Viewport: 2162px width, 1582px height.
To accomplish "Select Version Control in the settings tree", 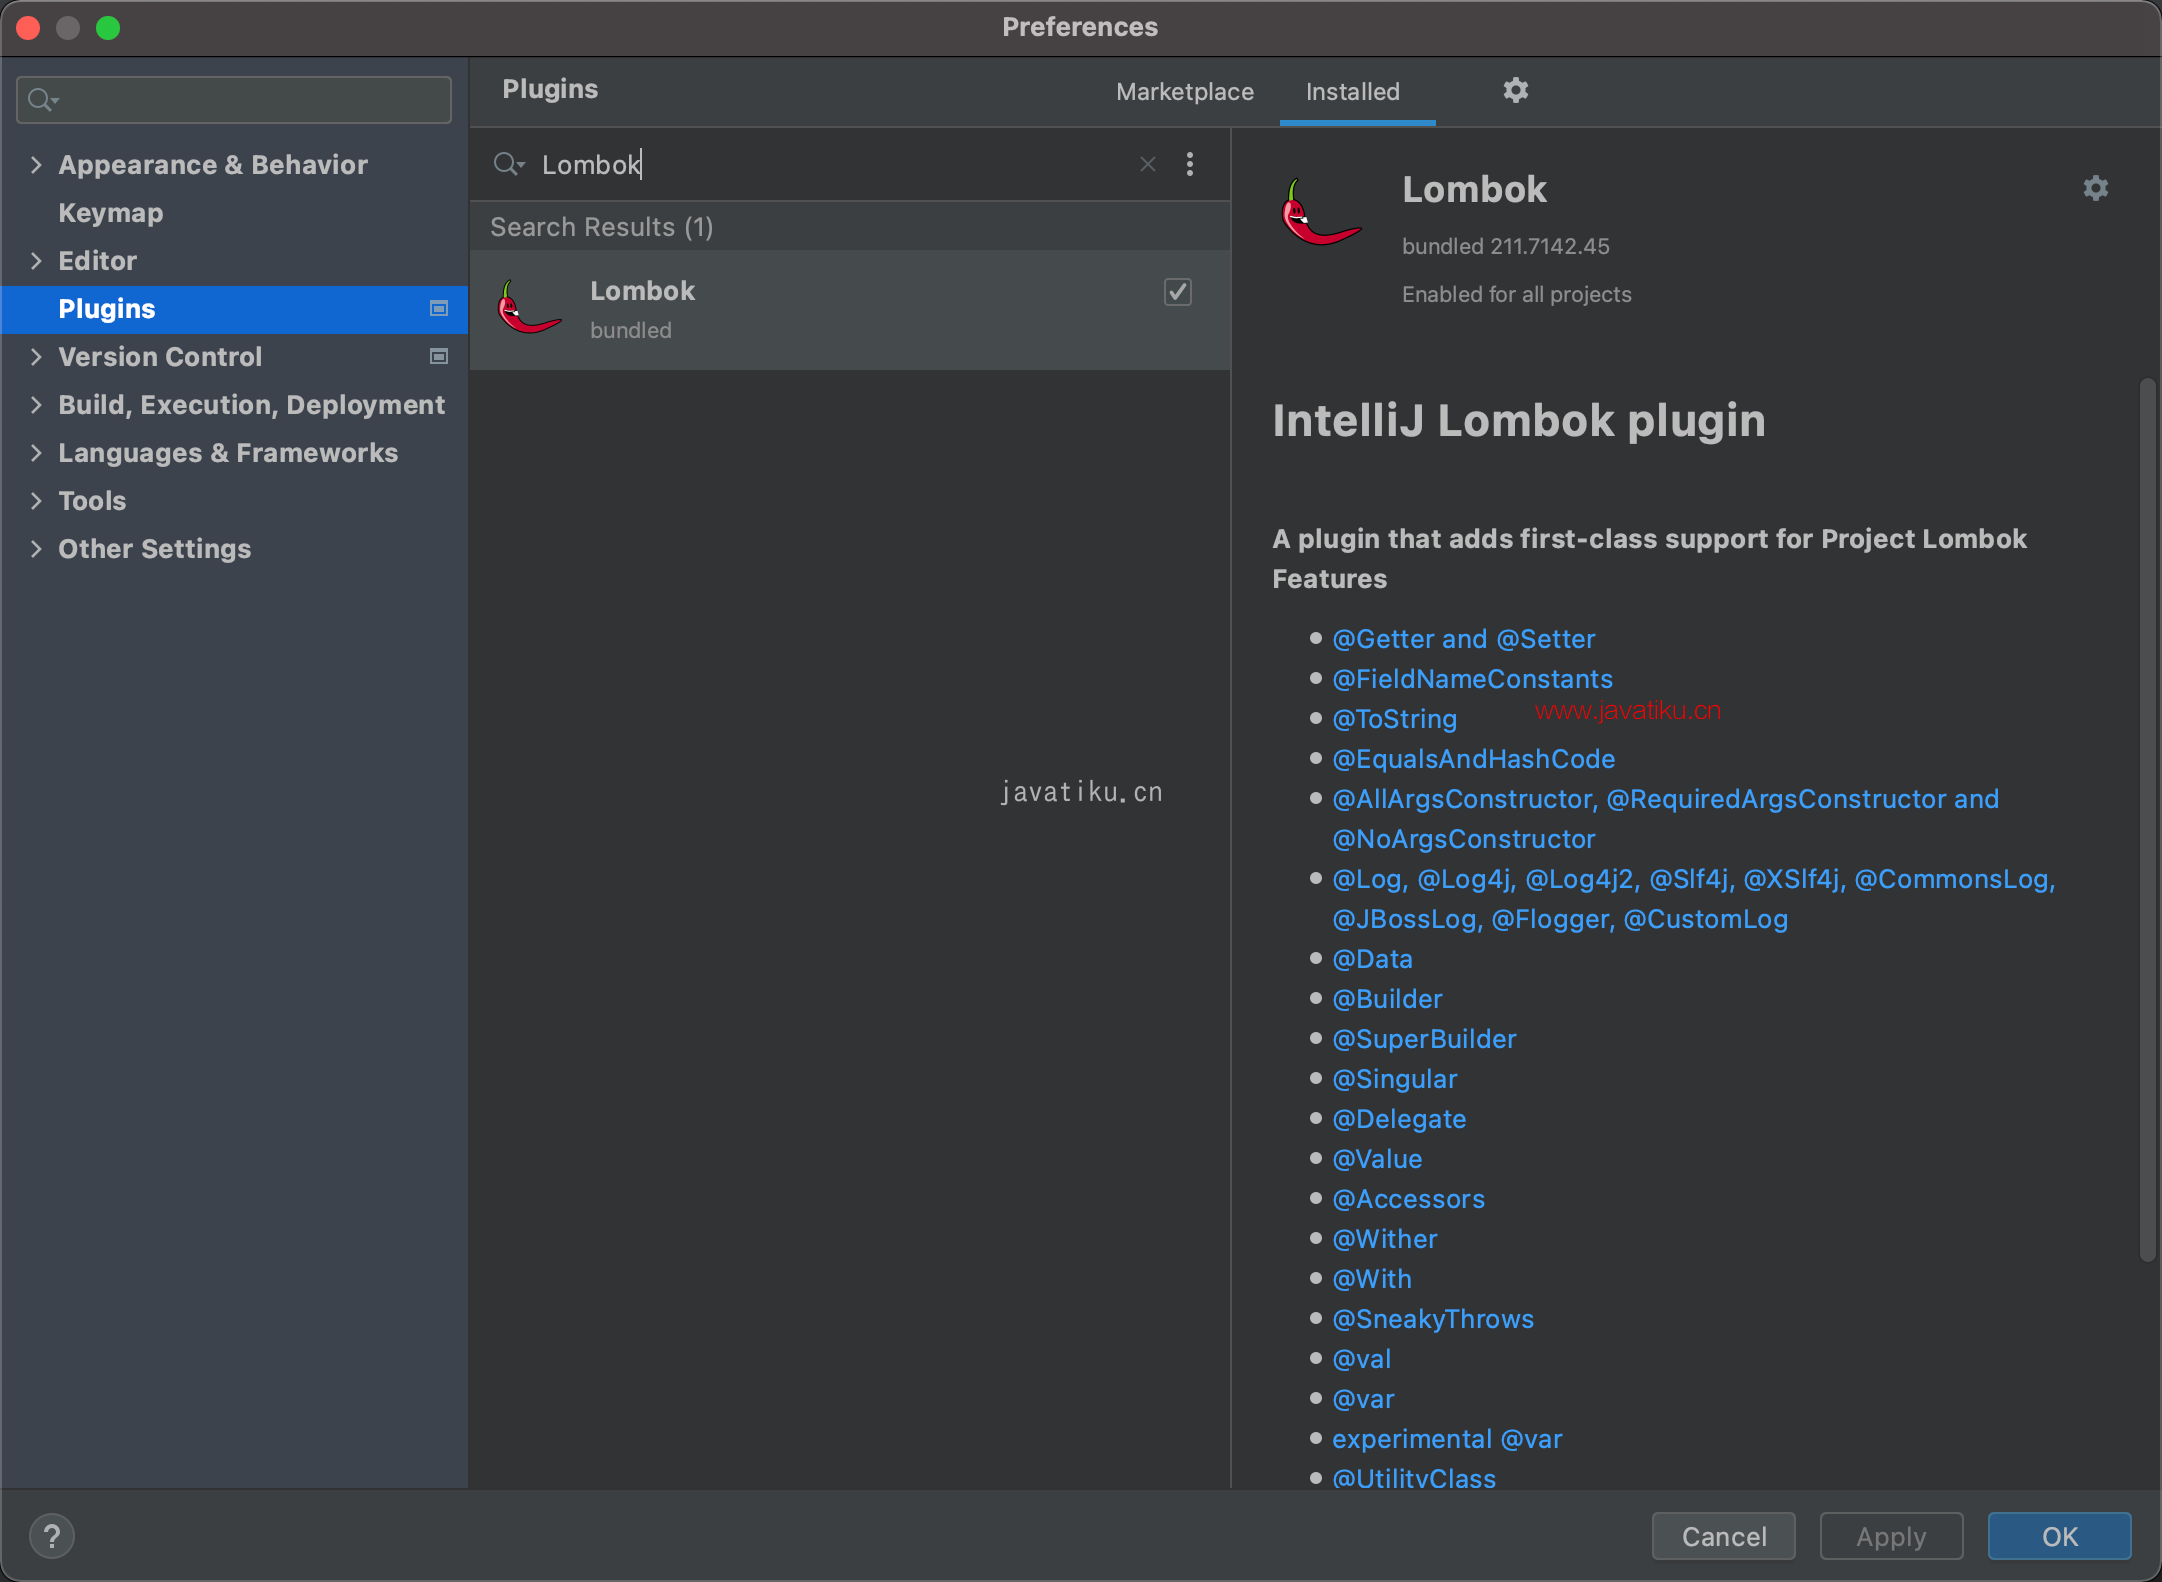I will click(x=160, y=357).
